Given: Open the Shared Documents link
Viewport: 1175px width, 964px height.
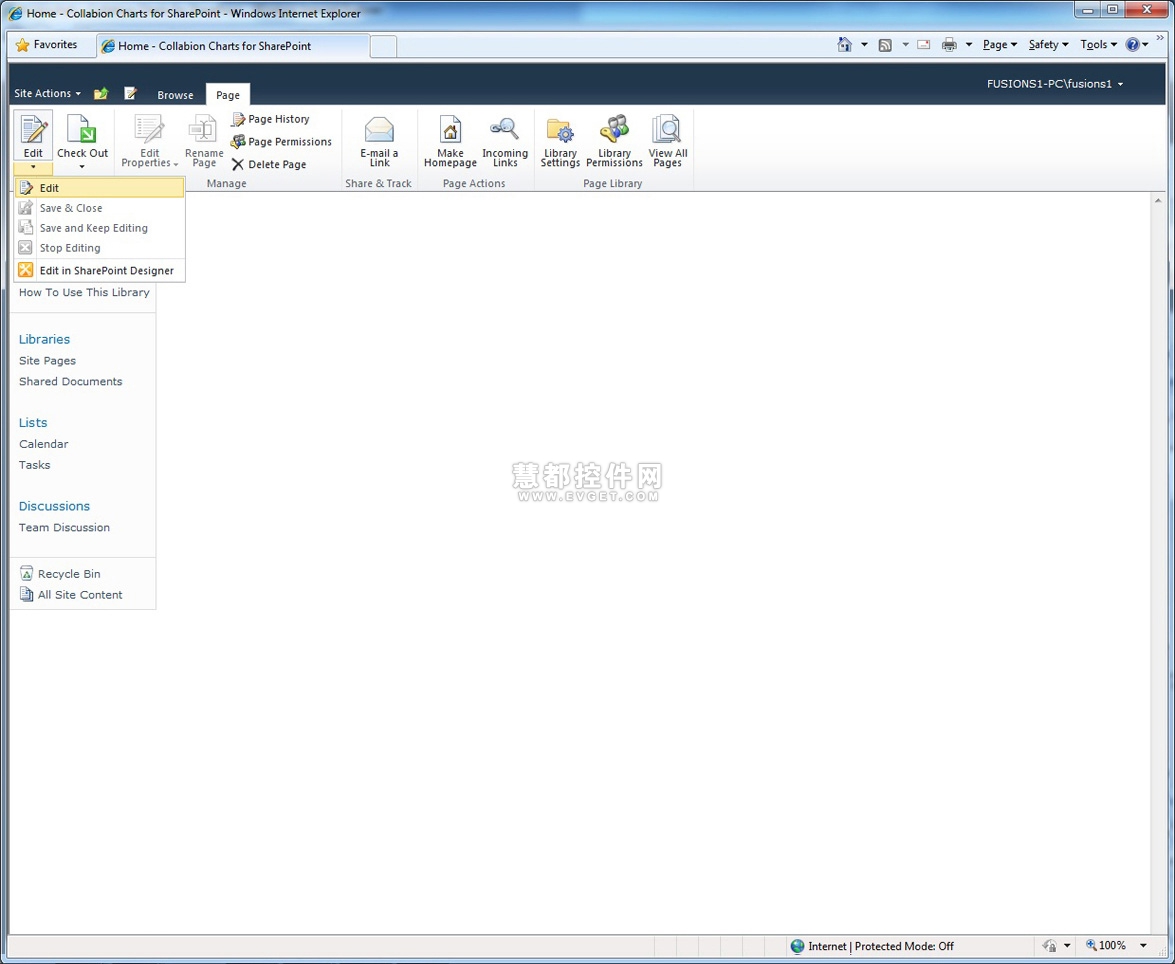Looking at the screenshot, I should click(70, 382).
